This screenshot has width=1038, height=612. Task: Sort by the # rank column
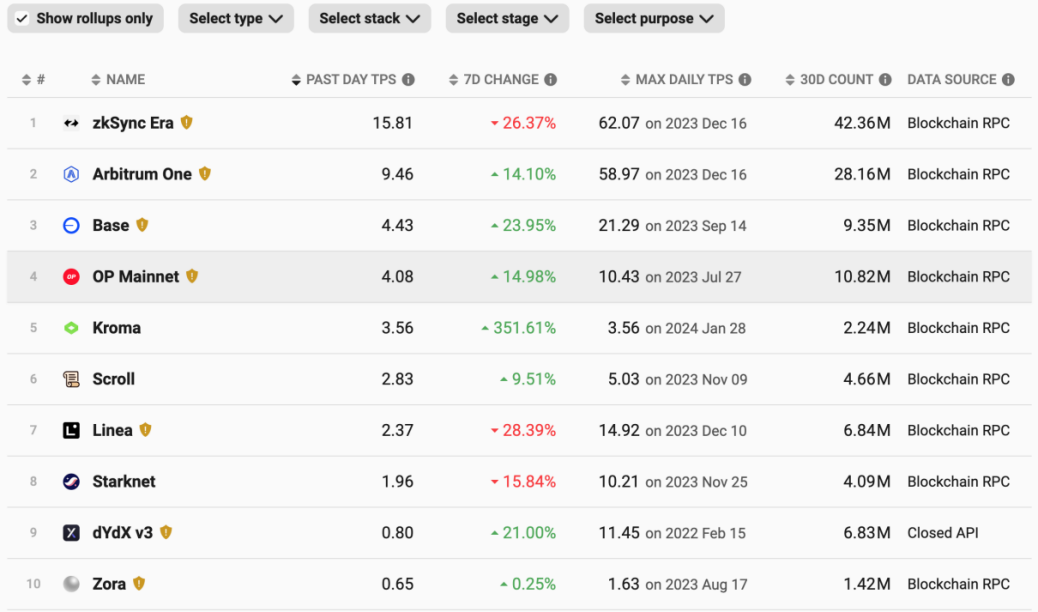33,79
